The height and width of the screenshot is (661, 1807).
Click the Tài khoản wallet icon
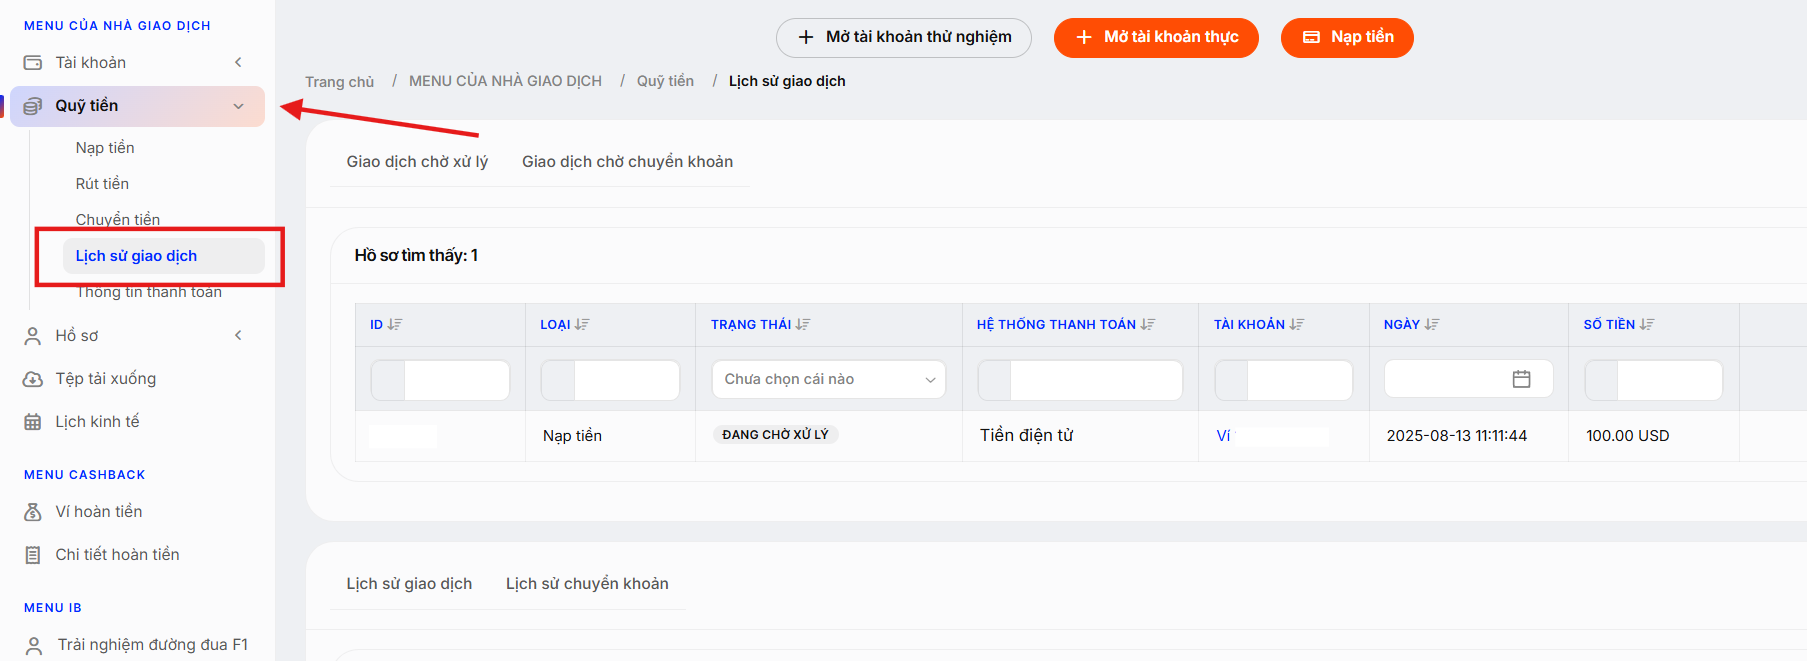pyautogui.click(x=33, y=63)
